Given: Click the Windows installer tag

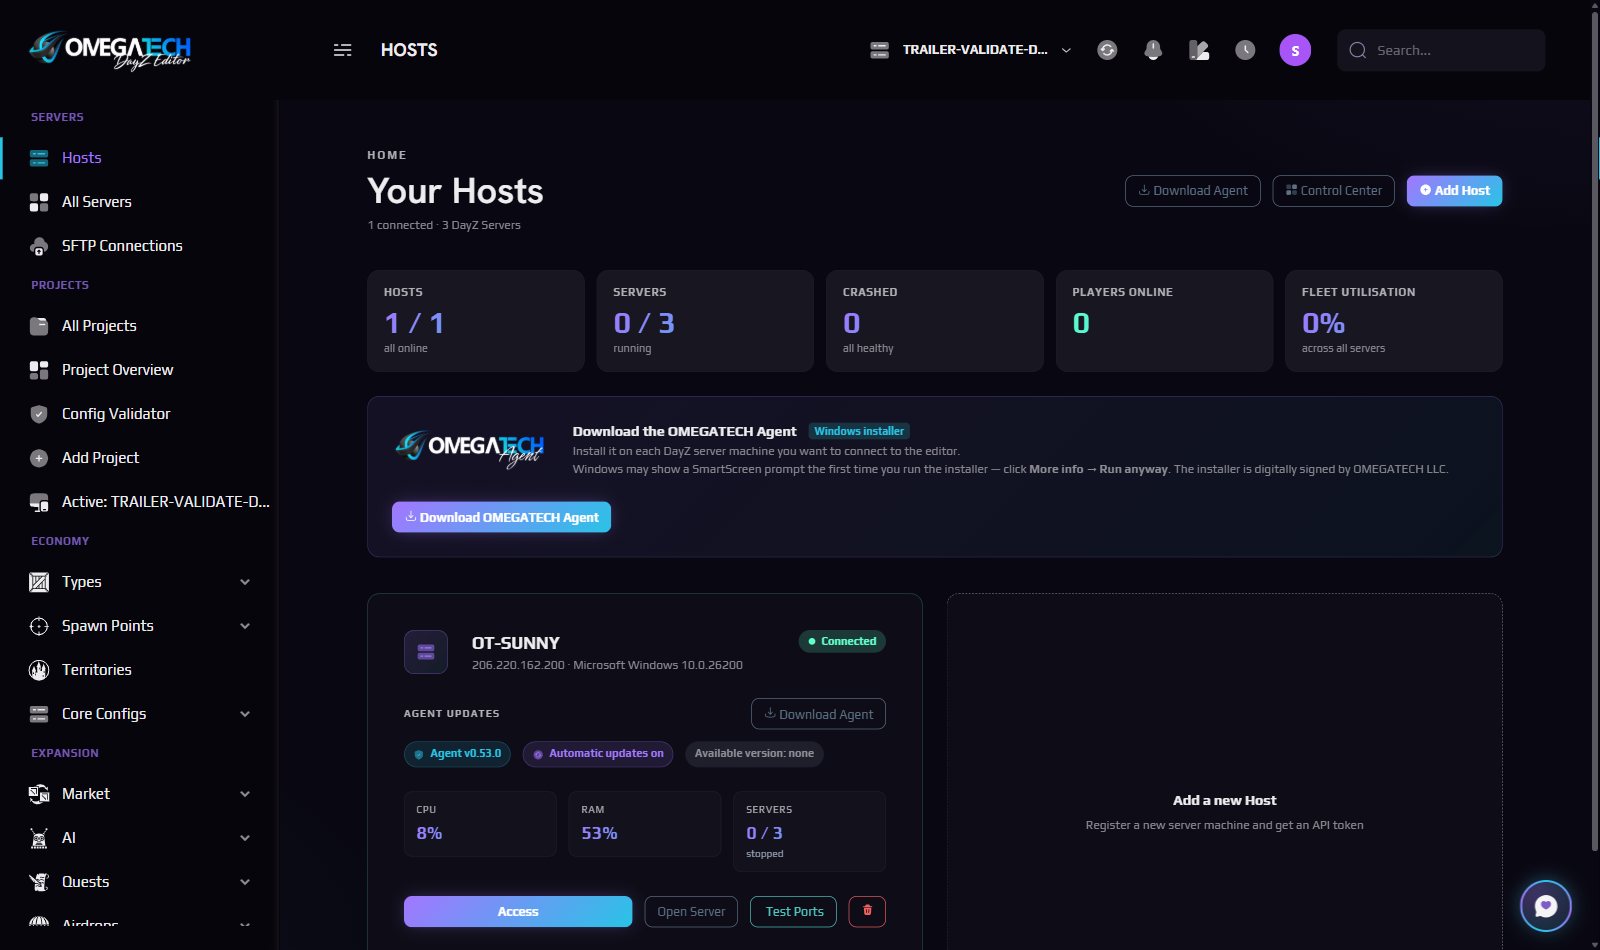Looking at the screenshot, I should coord(859,431).
